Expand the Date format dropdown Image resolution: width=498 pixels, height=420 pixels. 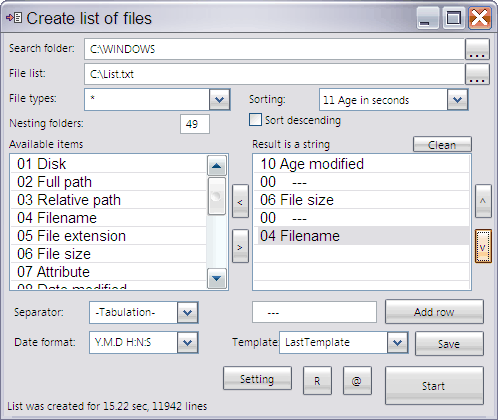[188, 342]
